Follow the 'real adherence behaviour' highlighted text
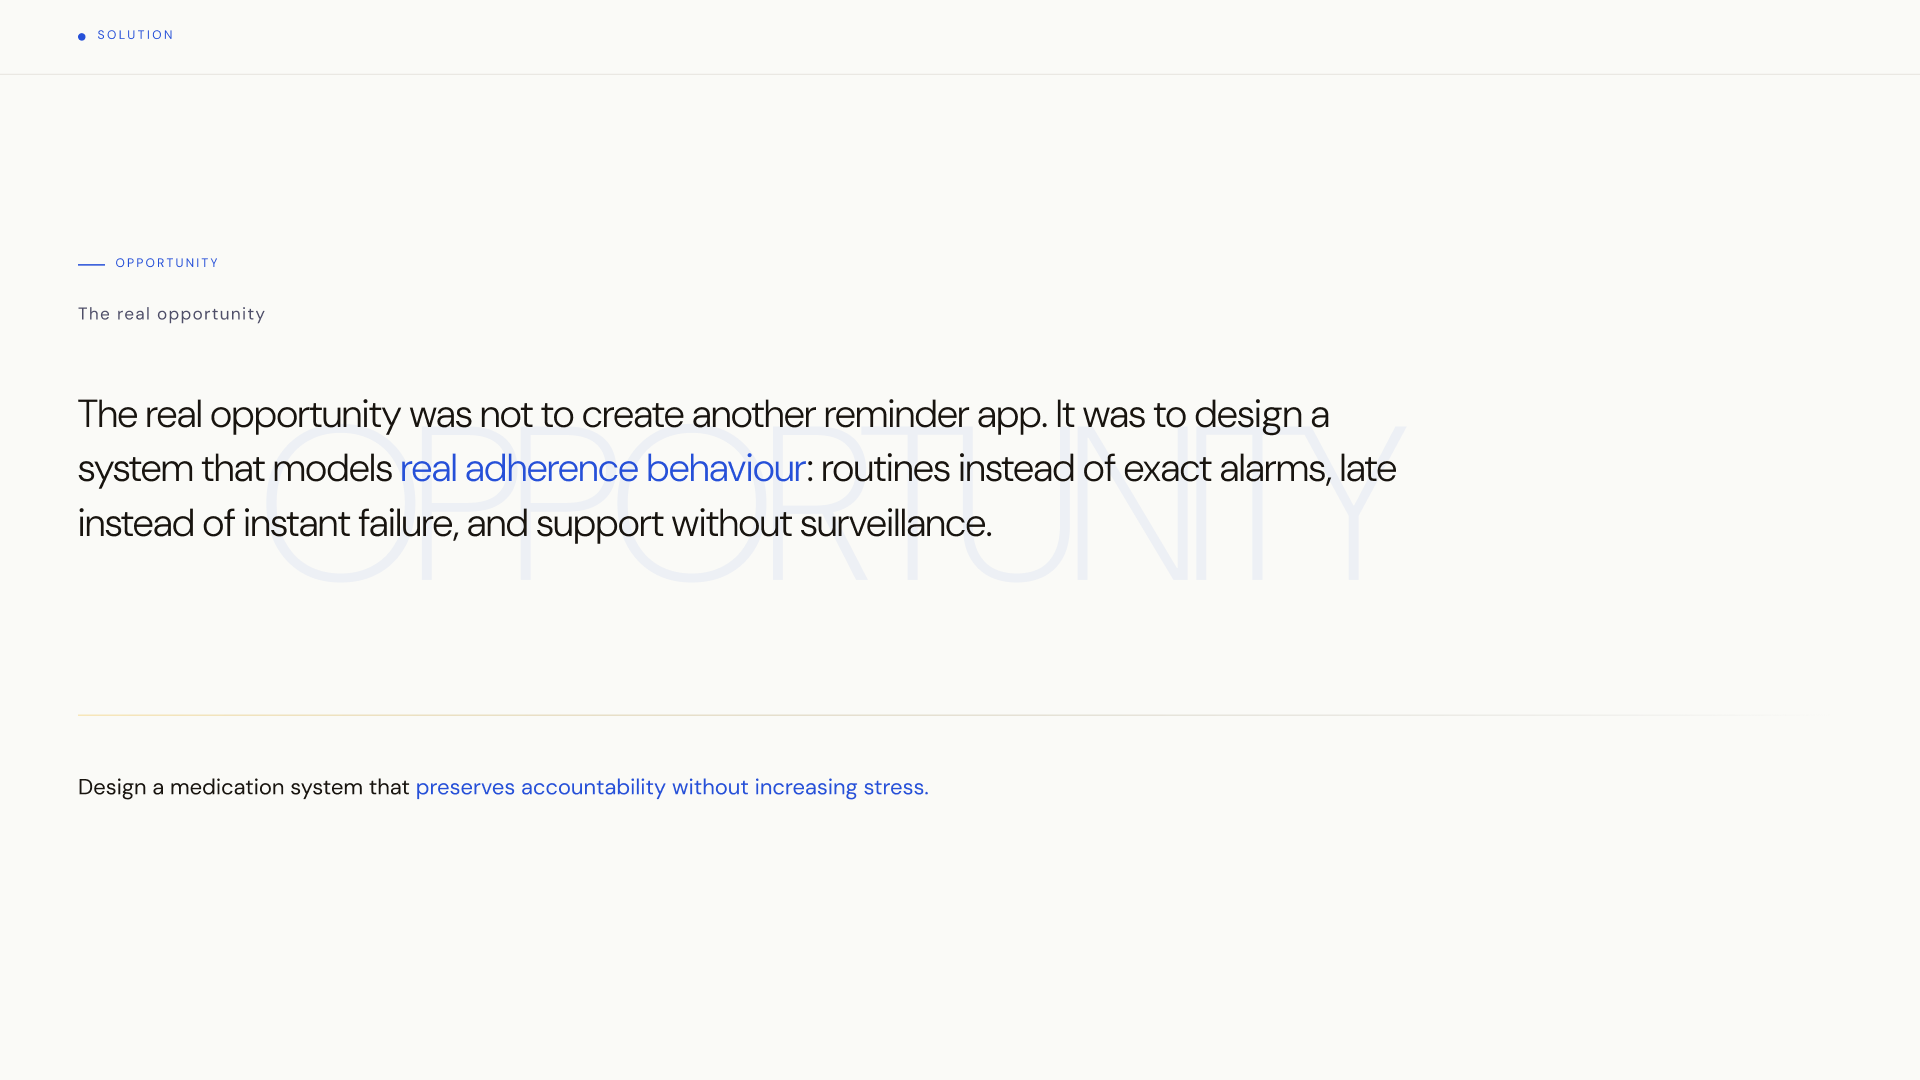Screen dimensions: 1920x1080 coord(602,469)
